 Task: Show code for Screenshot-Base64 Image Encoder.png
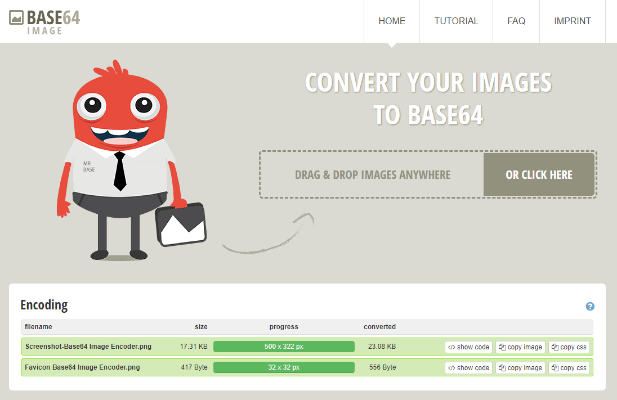click(x=469, y=347)
